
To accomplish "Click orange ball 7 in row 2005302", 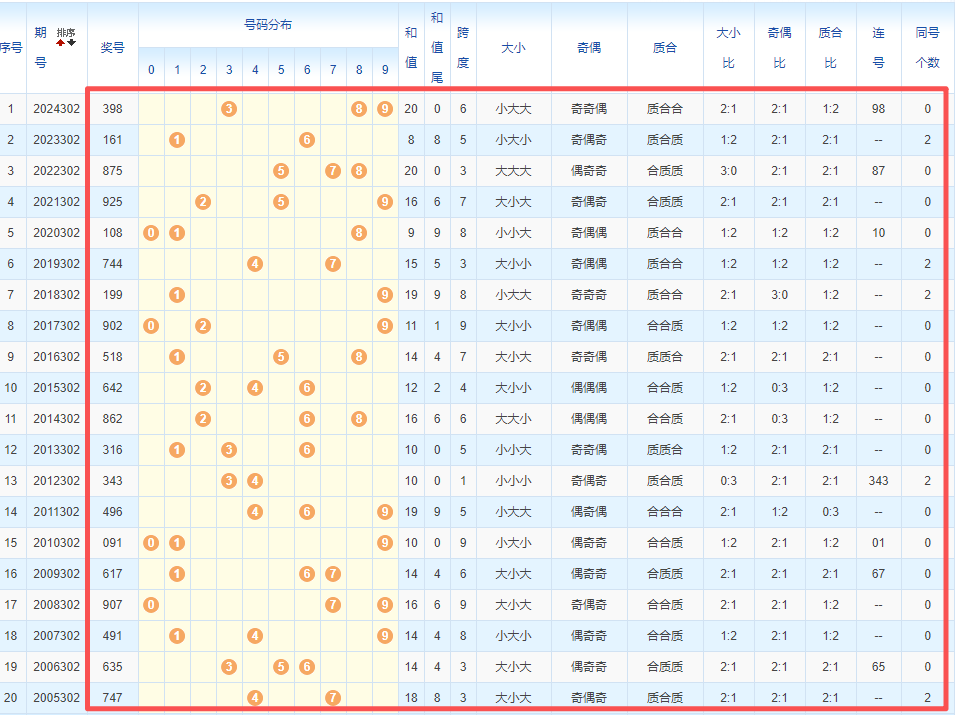I will 333,698.
